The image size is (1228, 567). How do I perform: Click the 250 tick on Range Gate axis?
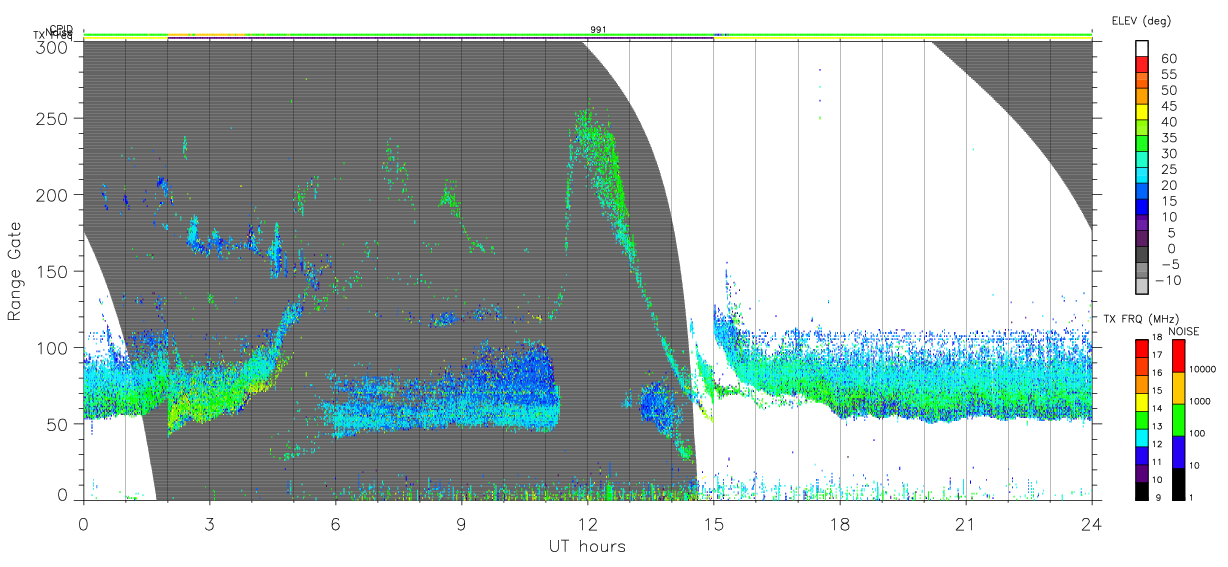52,118
